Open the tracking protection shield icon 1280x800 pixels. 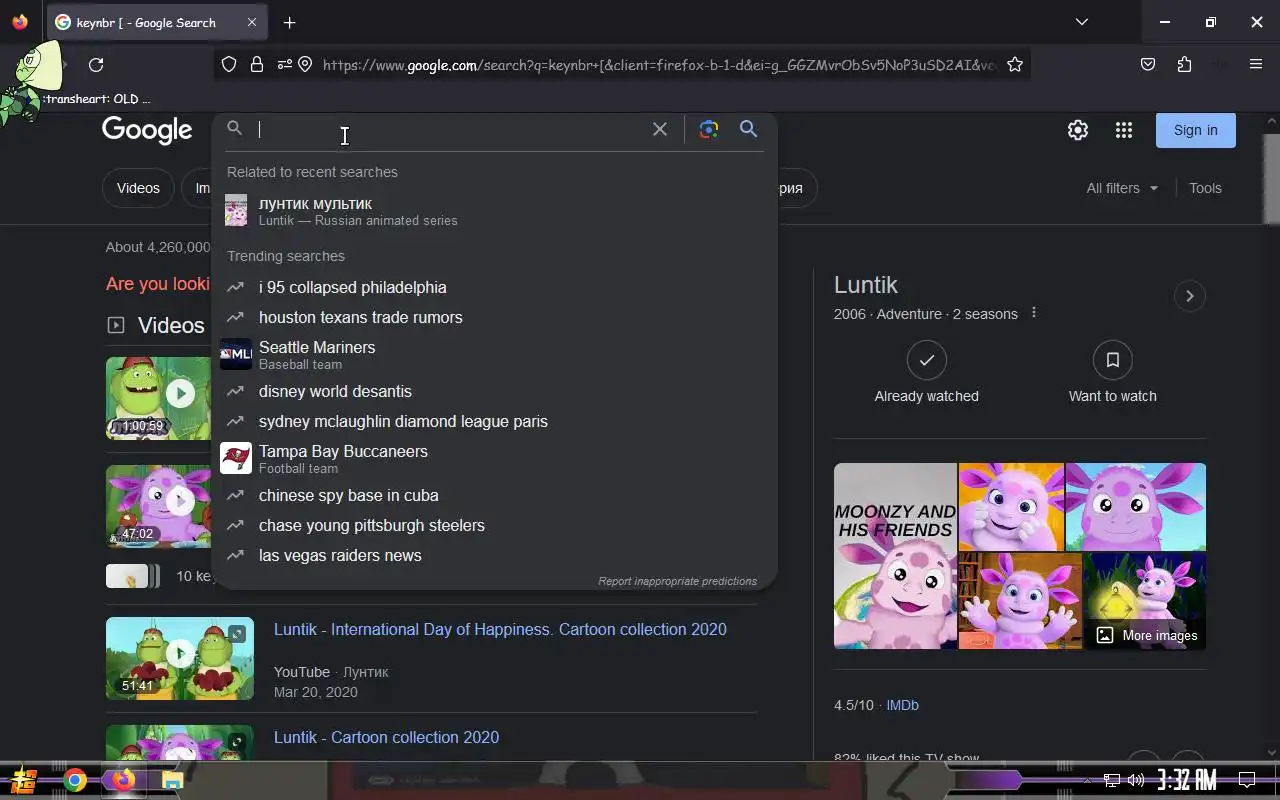pos(229,65)
